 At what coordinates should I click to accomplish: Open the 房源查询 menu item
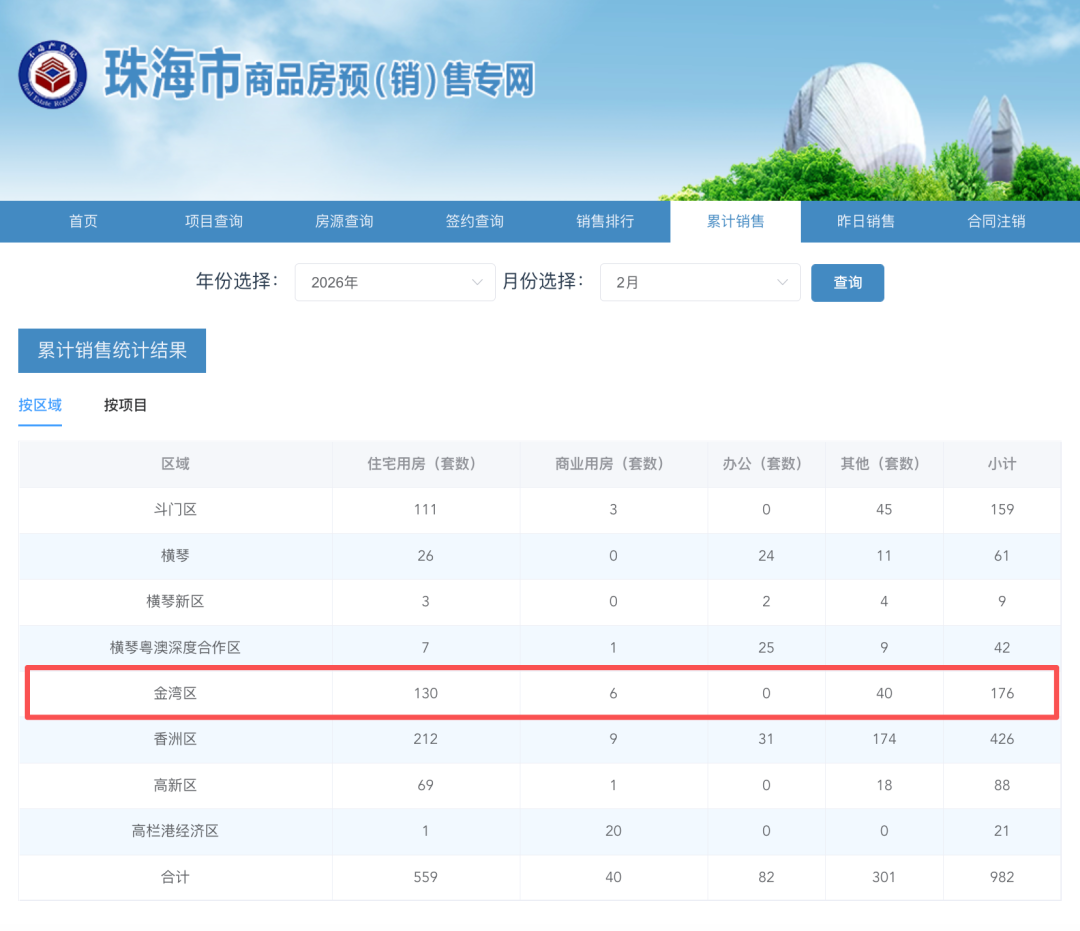[x=344, y=221]
